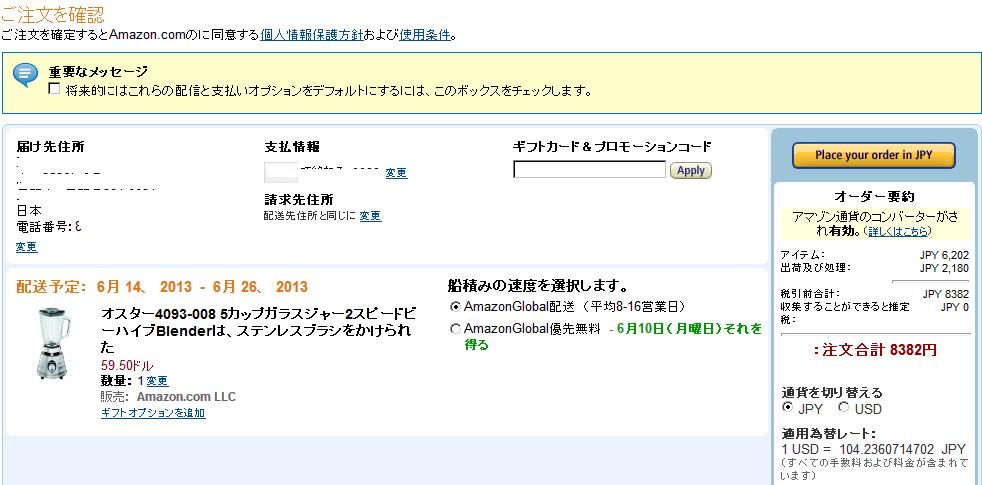Click the 注文合計 8382円 order total
Image resolution: width=982 pixels, height=485 pixels.
point(875,350)
